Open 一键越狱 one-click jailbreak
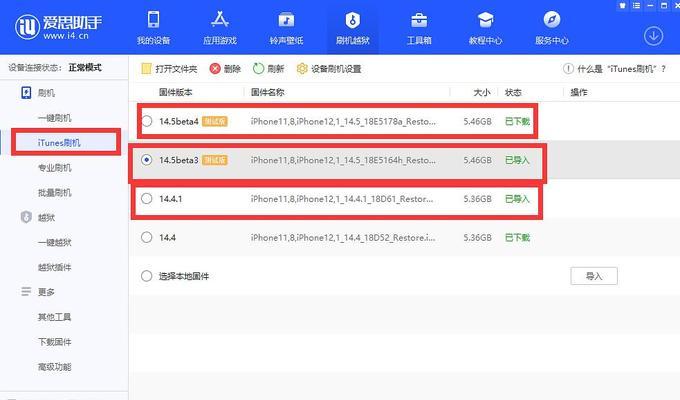The height and width of the screenshot is (400, 680). [55, 242]
